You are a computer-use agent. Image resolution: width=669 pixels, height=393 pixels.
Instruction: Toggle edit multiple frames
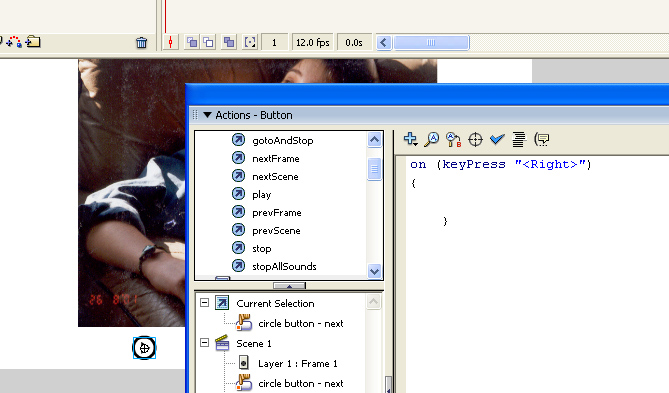click(x=229, y=42)
